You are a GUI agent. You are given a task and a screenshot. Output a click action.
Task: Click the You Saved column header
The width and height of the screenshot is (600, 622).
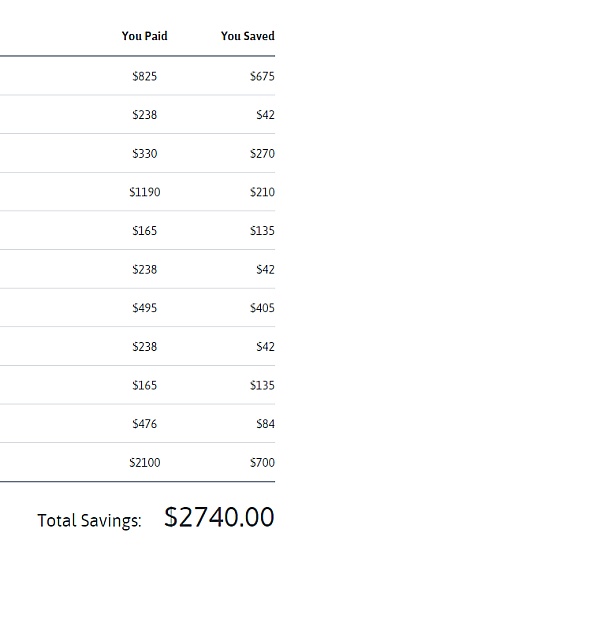coord(247,36)
